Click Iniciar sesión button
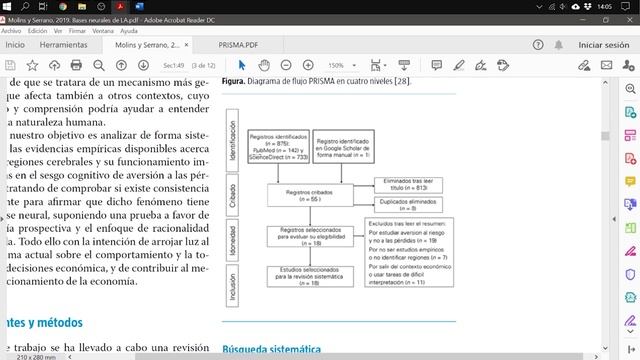Image resolution: width=640 pixels, height=360 pixels. click(x=604, y=45)
